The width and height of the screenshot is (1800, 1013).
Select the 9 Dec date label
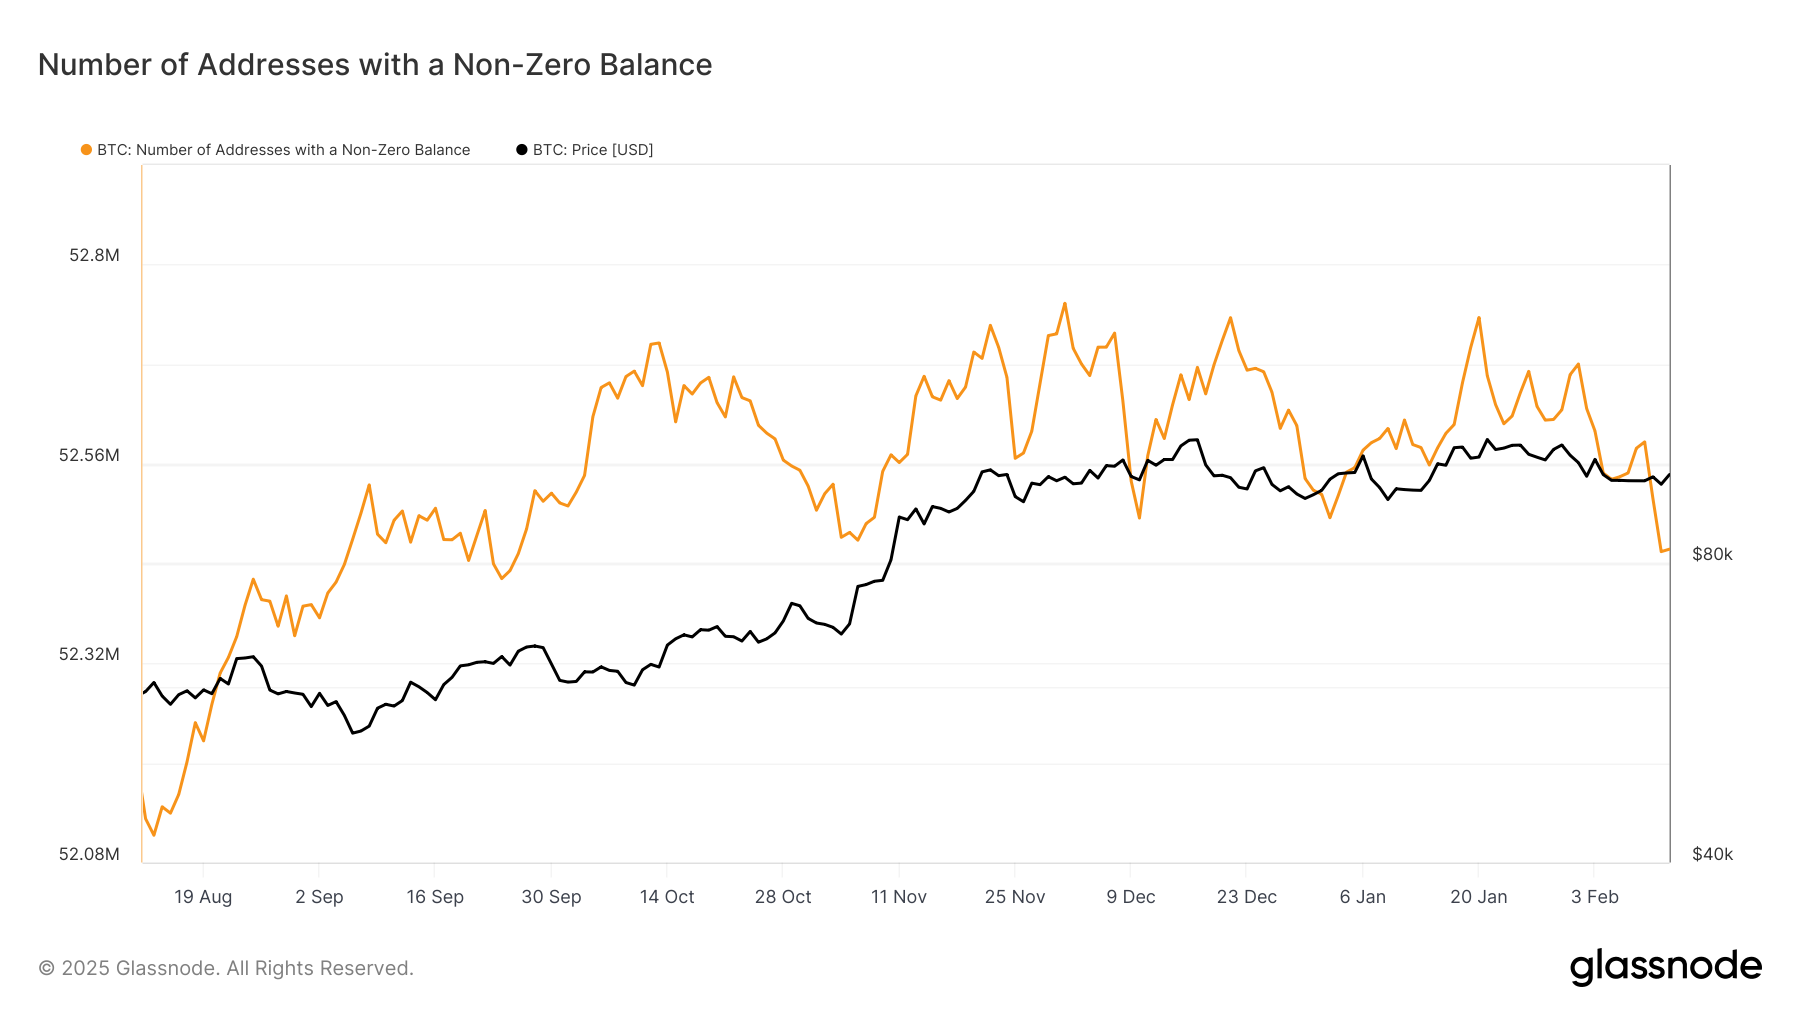pyautogui.click(x=1130, y=897)
